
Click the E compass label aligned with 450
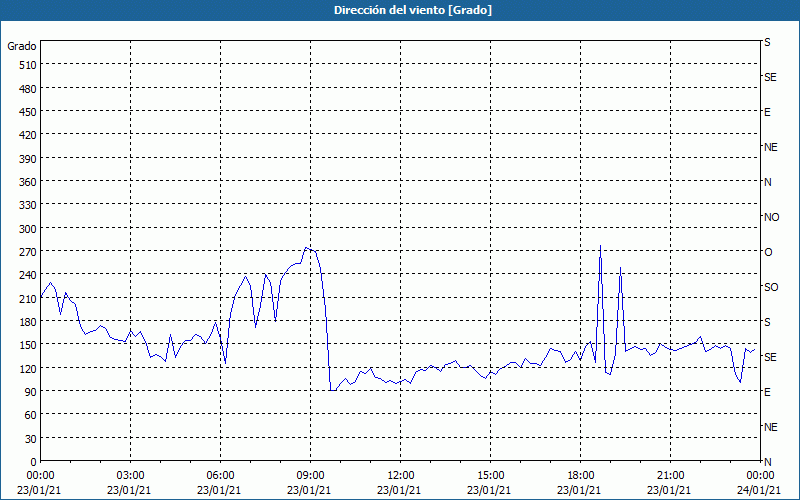(767, 112)
